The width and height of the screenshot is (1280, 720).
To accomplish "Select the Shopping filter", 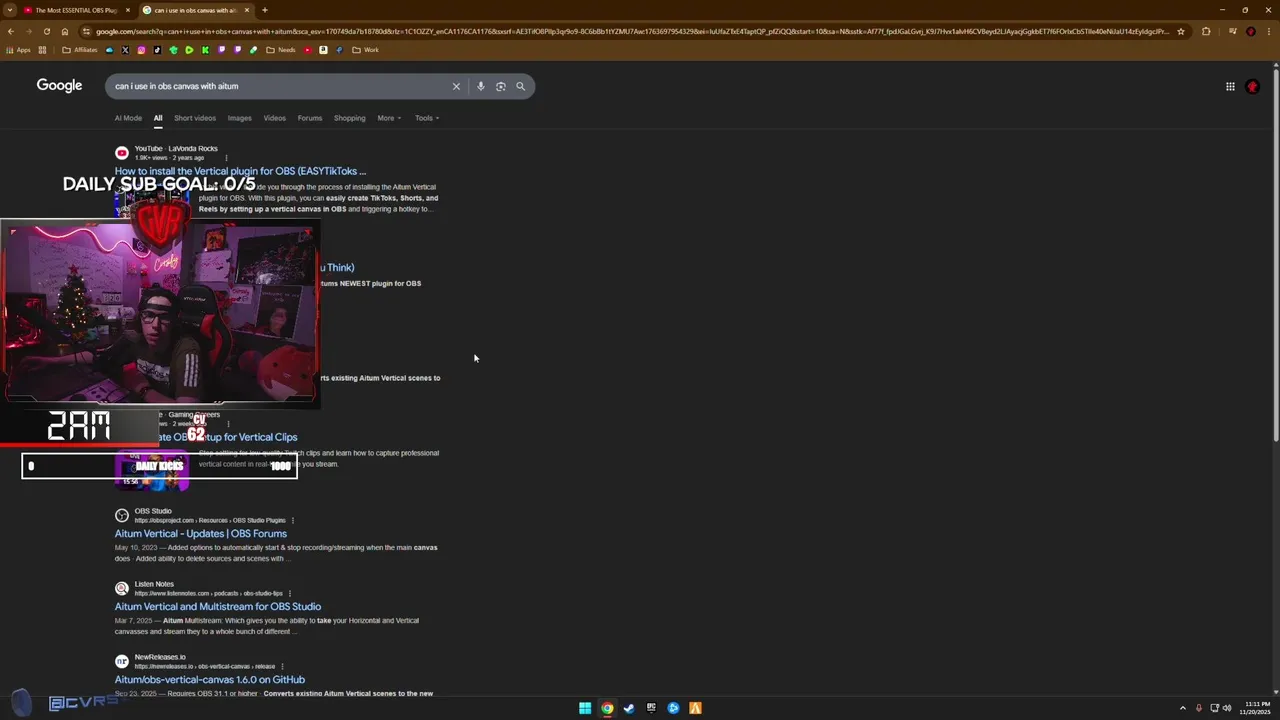I will (349, 118).
